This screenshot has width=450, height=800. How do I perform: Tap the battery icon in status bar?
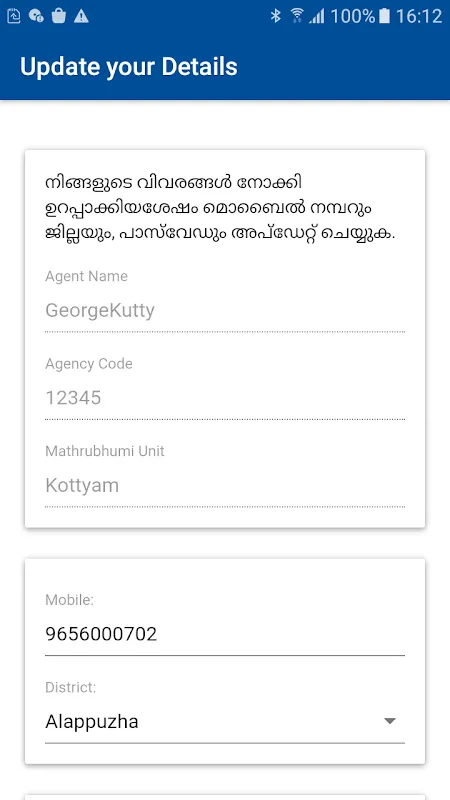(384, 16)
